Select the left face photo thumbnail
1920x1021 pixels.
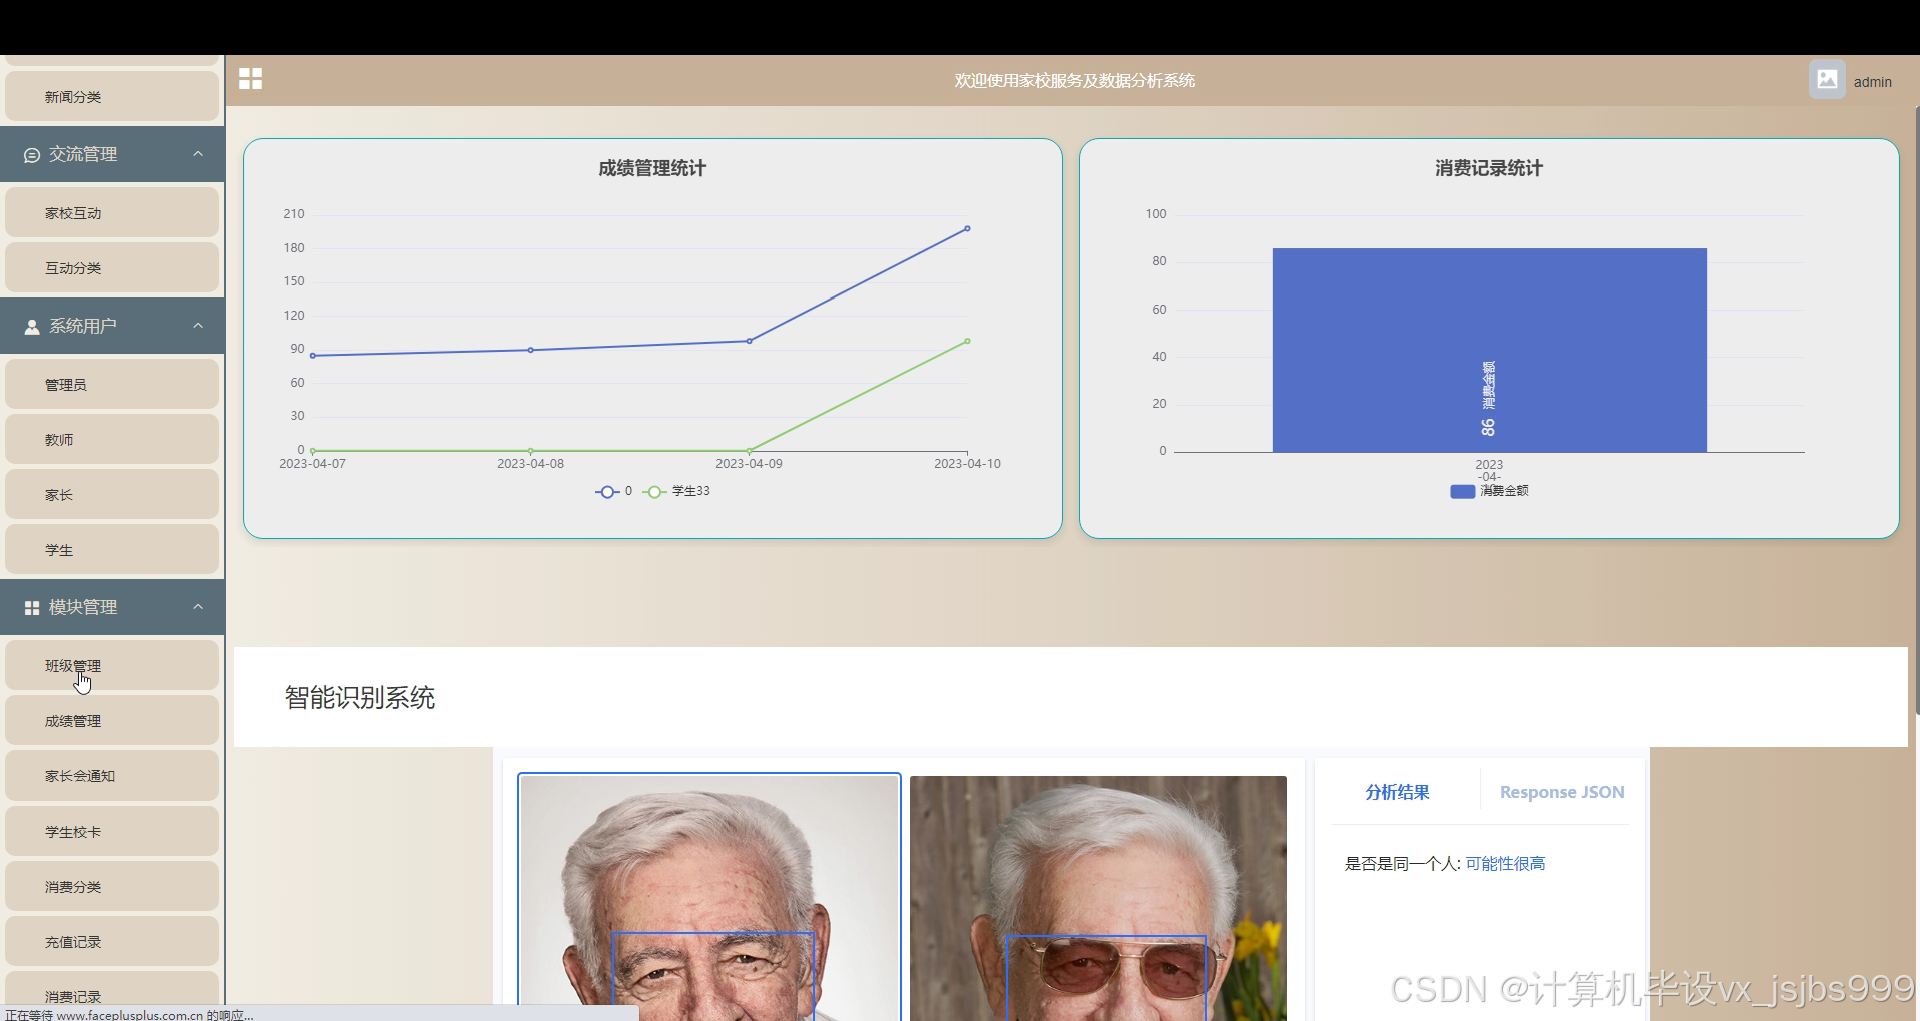coord(709,897)
